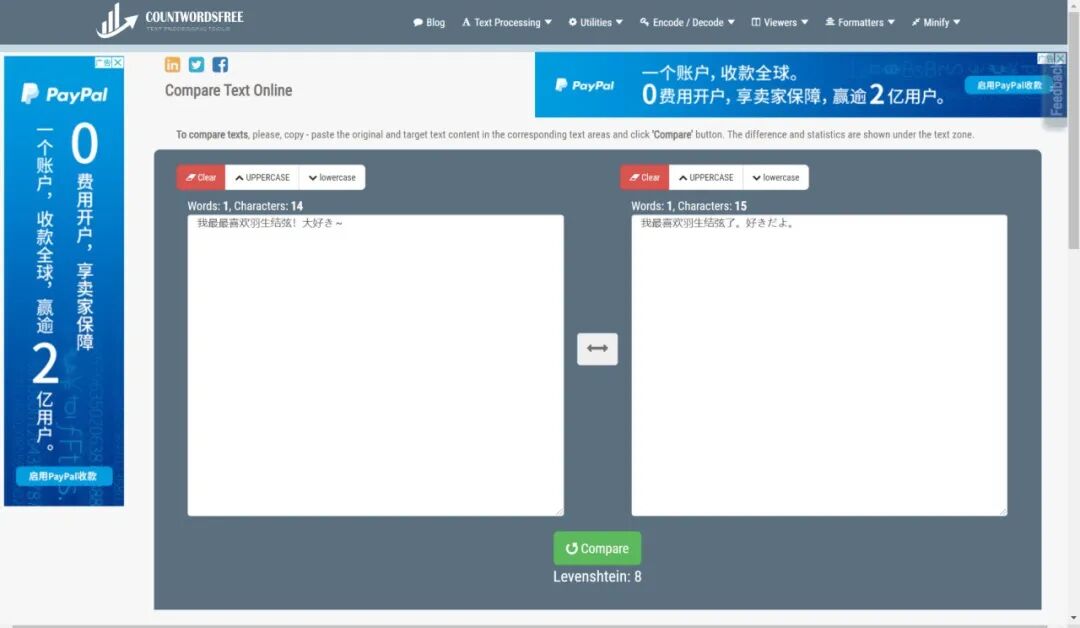Screen dimensions: 1080x628
Task: Open the Text Processing dropdown
Action: [506, 21]
